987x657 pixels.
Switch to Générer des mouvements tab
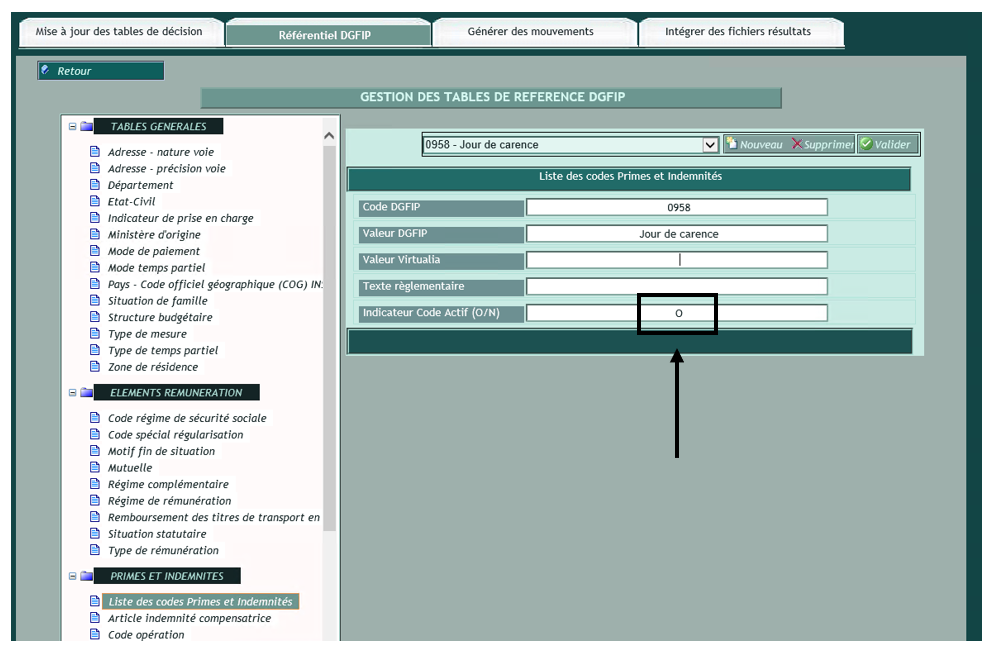point(530,32)
